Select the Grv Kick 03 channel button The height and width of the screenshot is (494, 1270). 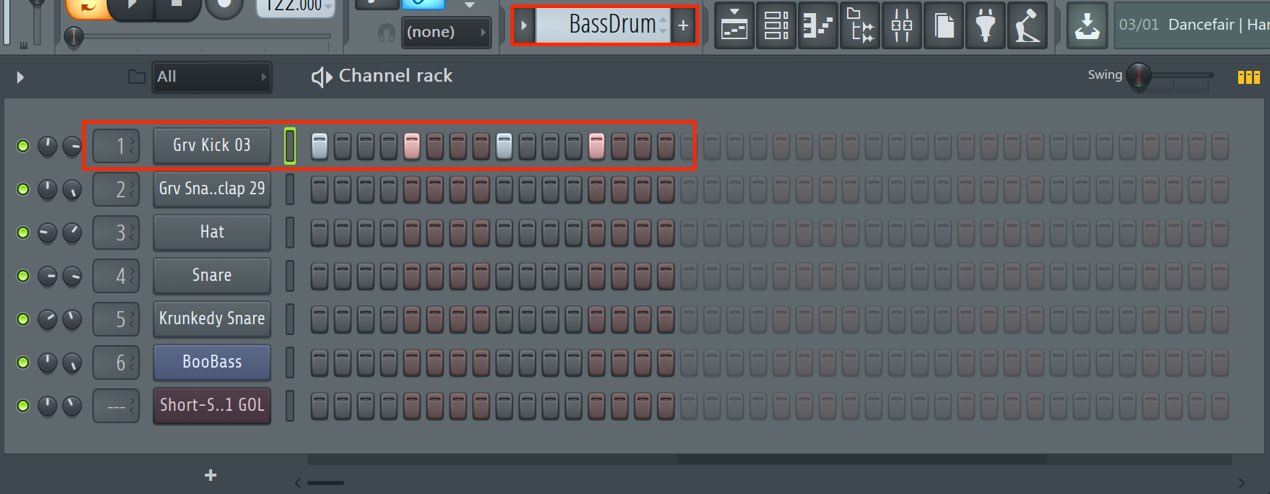[x=212, y=146]
